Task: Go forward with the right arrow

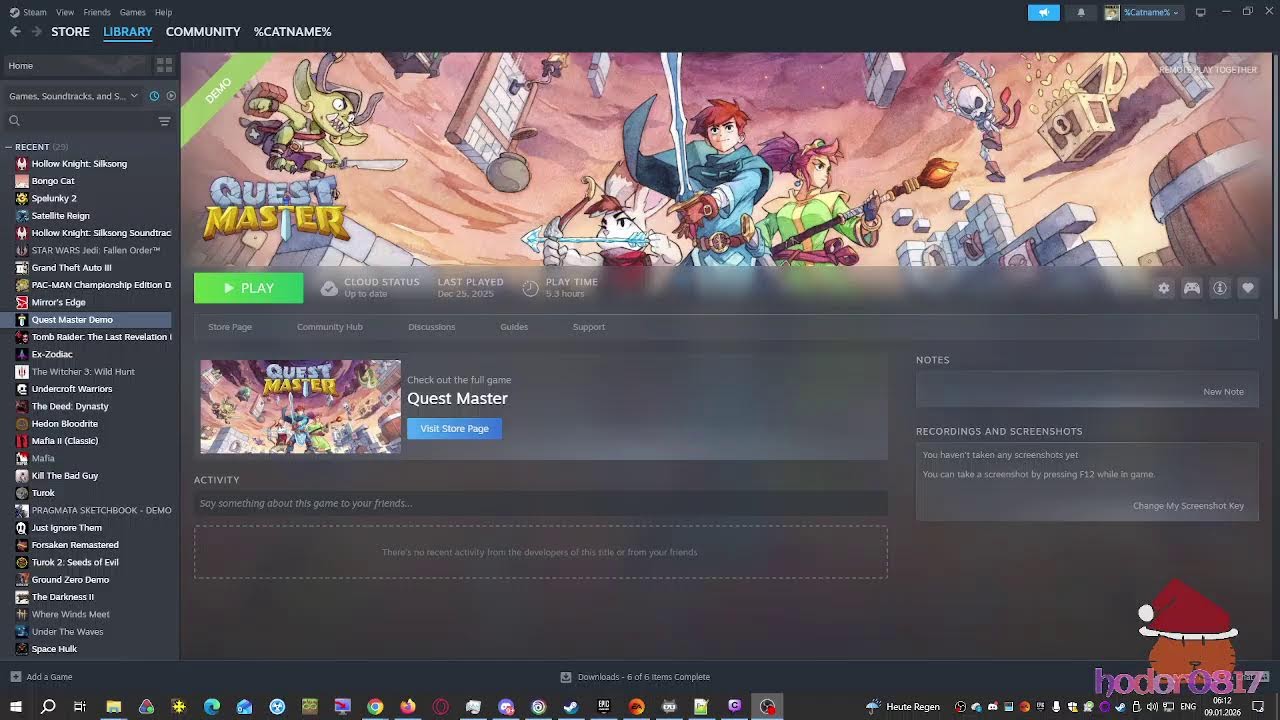Action: click(36, 32)
